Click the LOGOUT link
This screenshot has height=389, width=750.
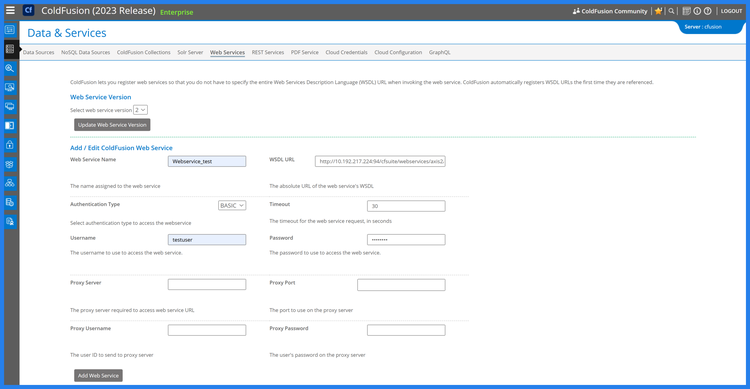[731, 11]
